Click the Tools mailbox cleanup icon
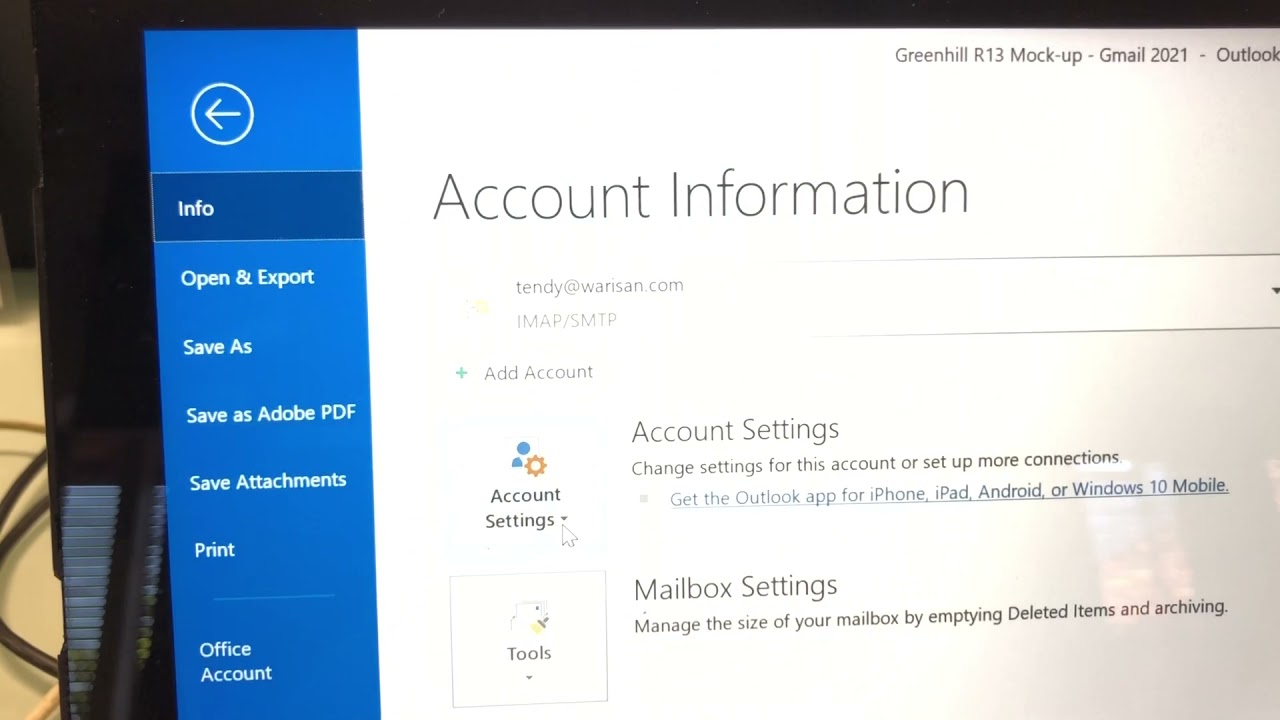The height and width of the screenshot is (720, 1280). pyautogui.click(x=529, y=618)
